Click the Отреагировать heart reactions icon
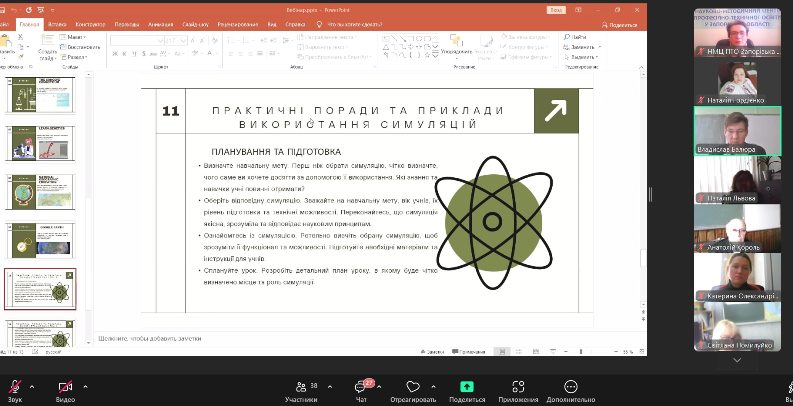793x406 pixels. 413,387
